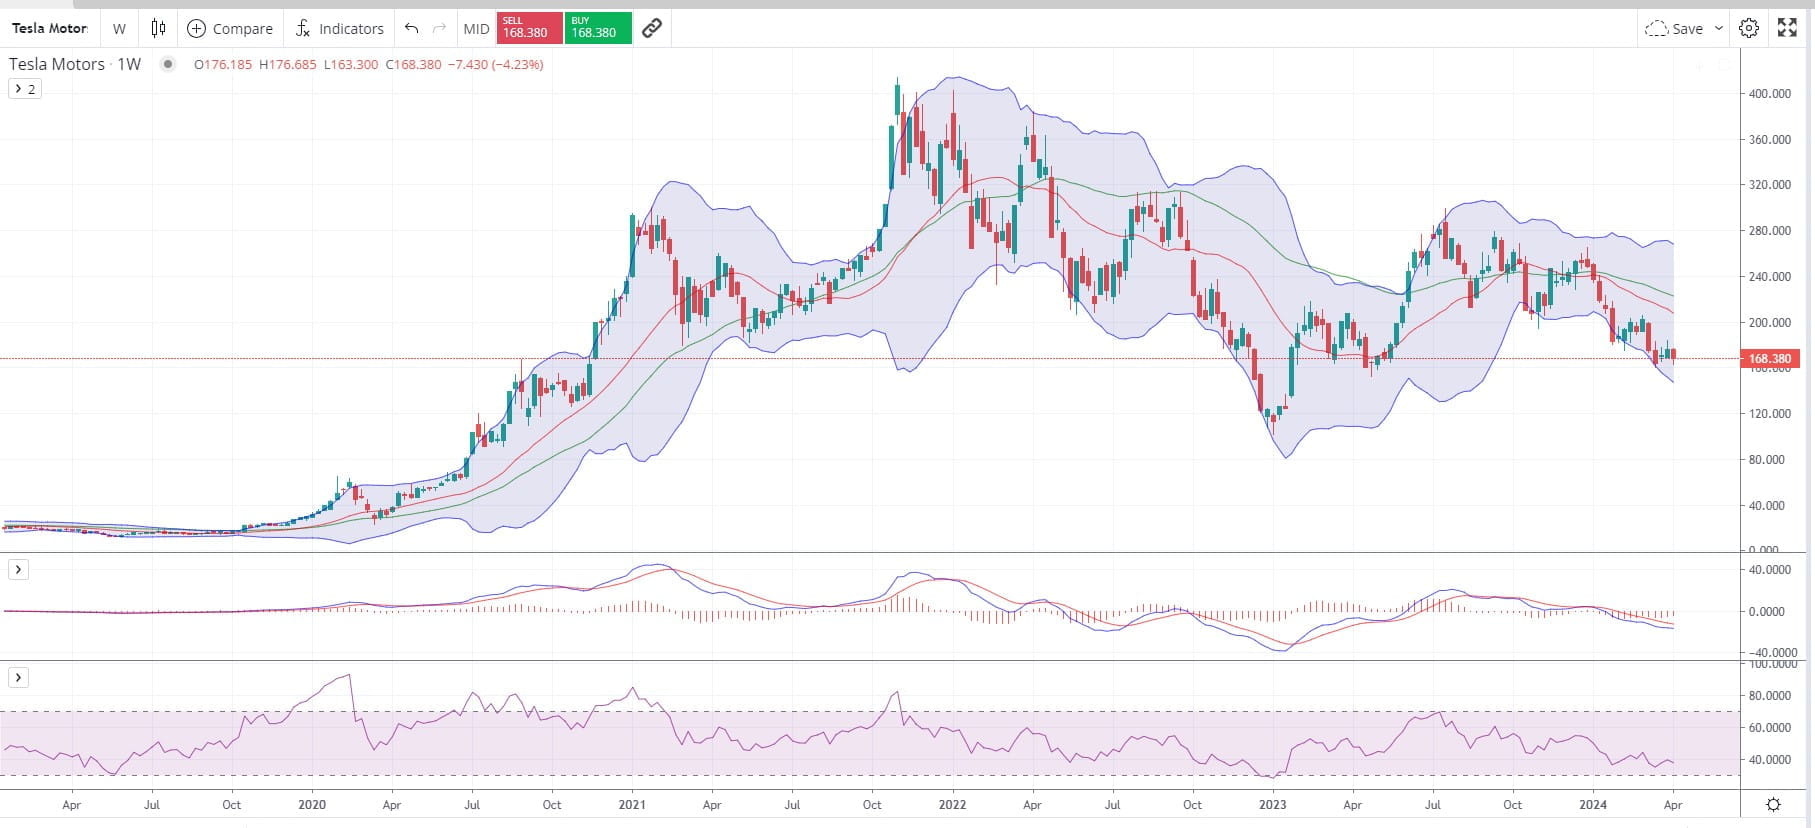This screenshot has width=1815, height=828.
Task: Expand the RSI pane legend chevron
Action: point(19,678)
